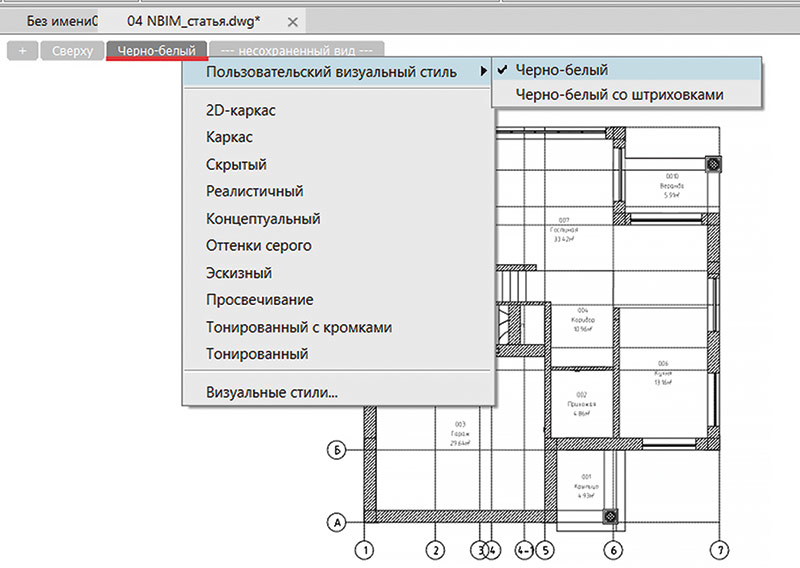Apply the Тонированный с кромками style
This screenshot has width=800, height=568.
(298, 327)
